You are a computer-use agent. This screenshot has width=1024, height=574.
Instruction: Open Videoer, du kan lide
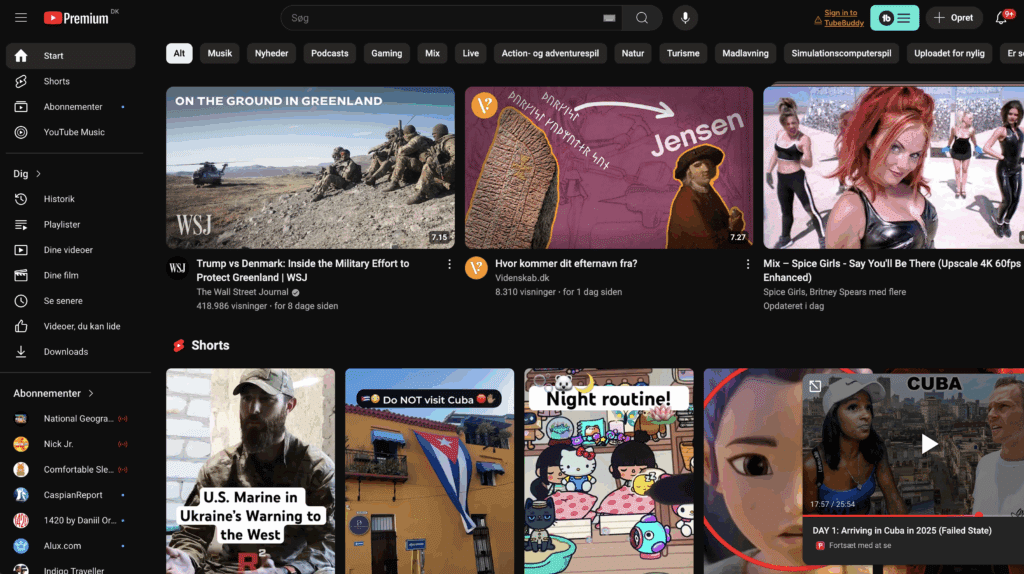[x=71, y=327]
